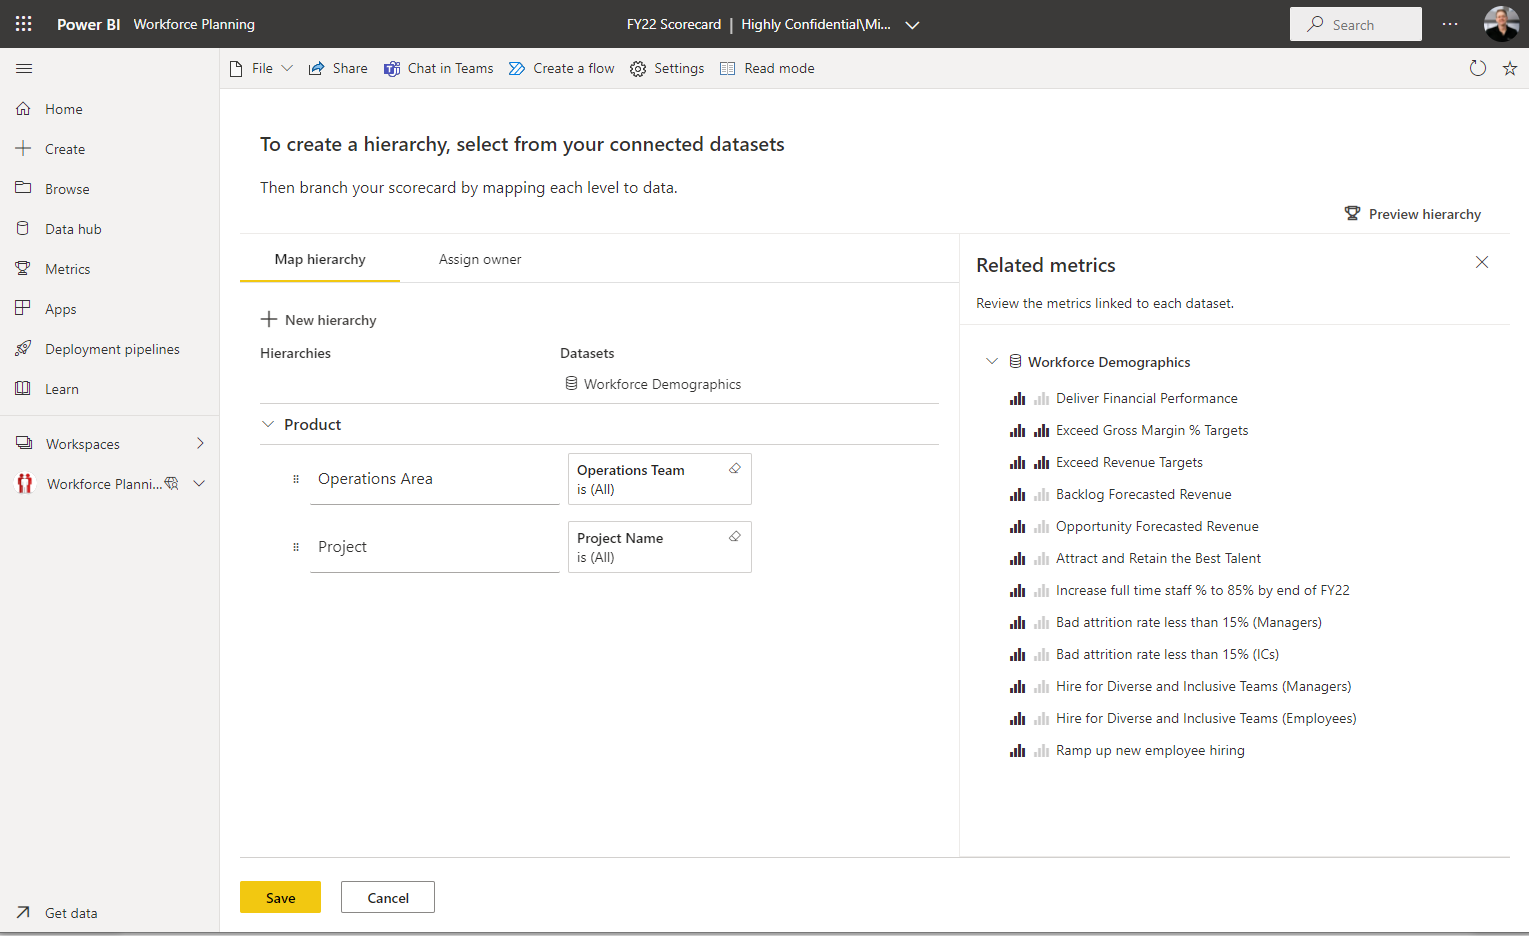Collapse the Product hierarchy section
1529x936 pixels.
[268, 424]
